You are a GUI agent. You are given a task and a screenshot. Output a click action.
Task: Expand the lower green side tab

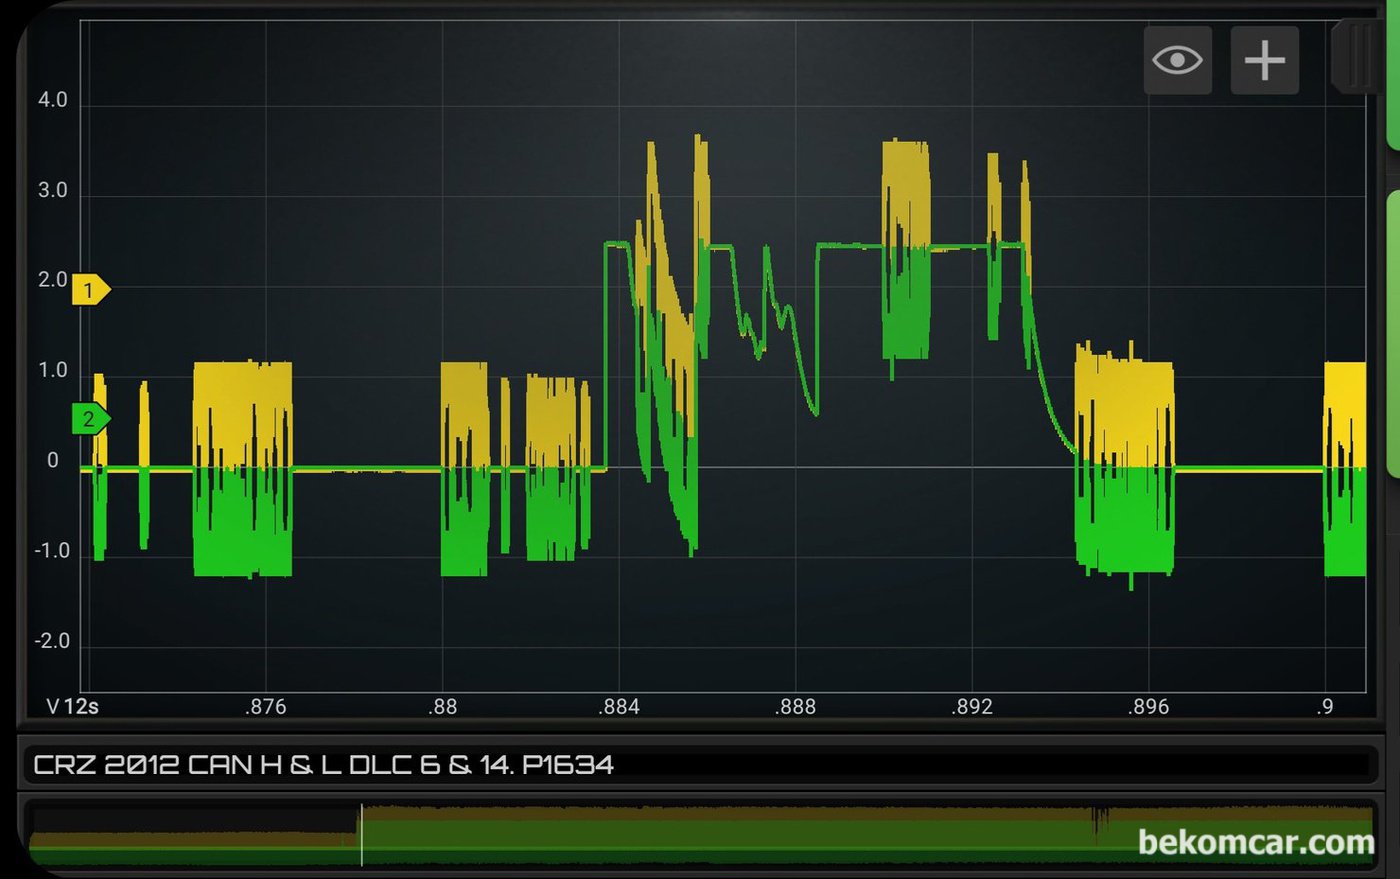click(1392, 330)
